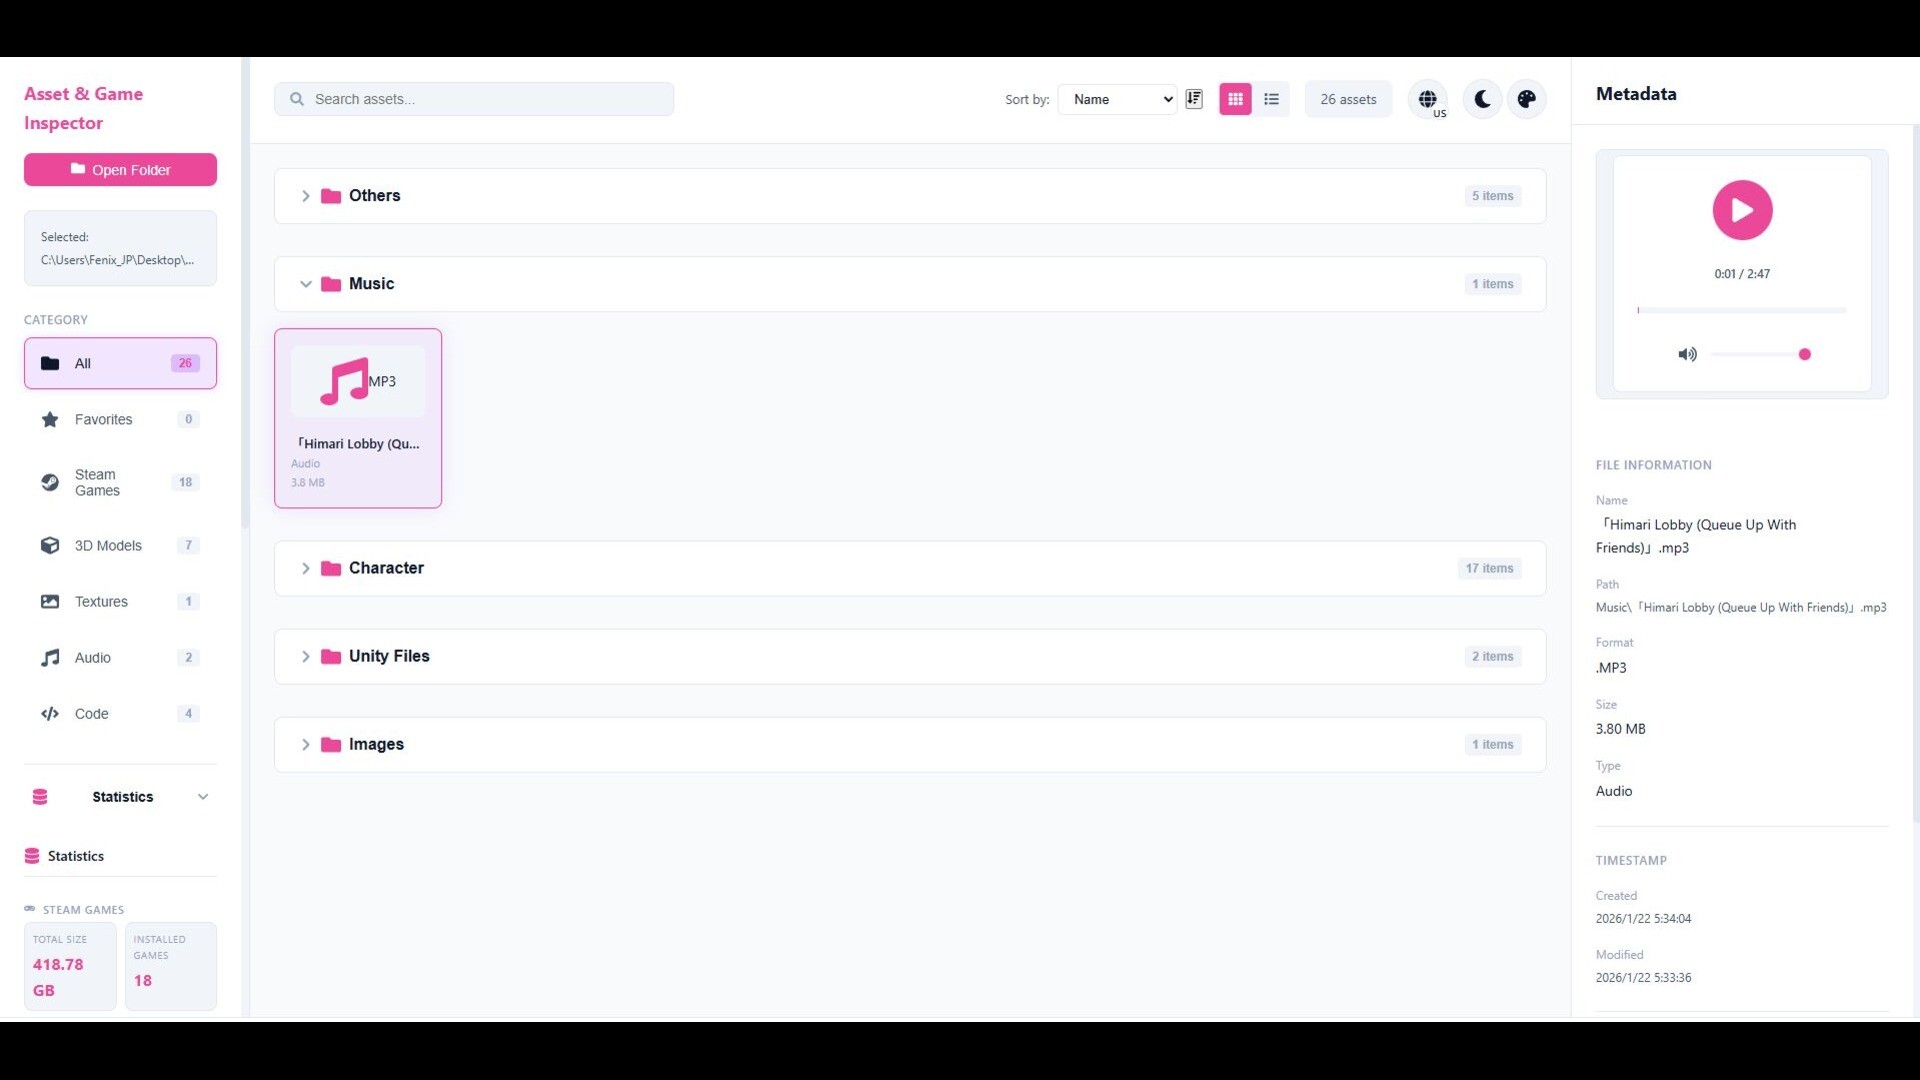Toggle sort direction icon
Image resolution: width=1920 pixels, height=1080 pixels.
[x=1194, y=98]
